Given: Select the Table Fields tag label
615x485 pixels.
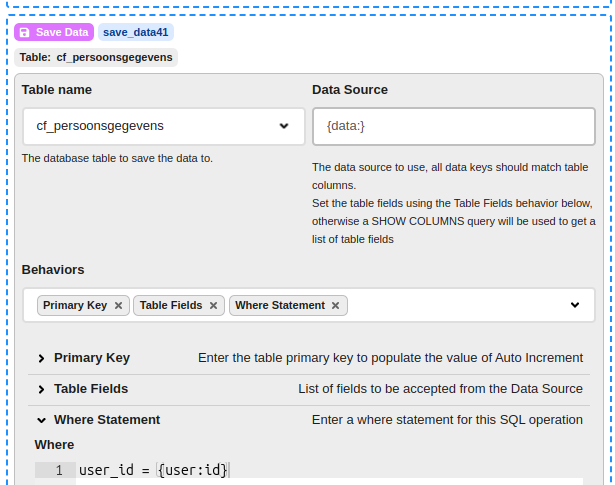Looking at the screenshot, I should tap(171, 306).
